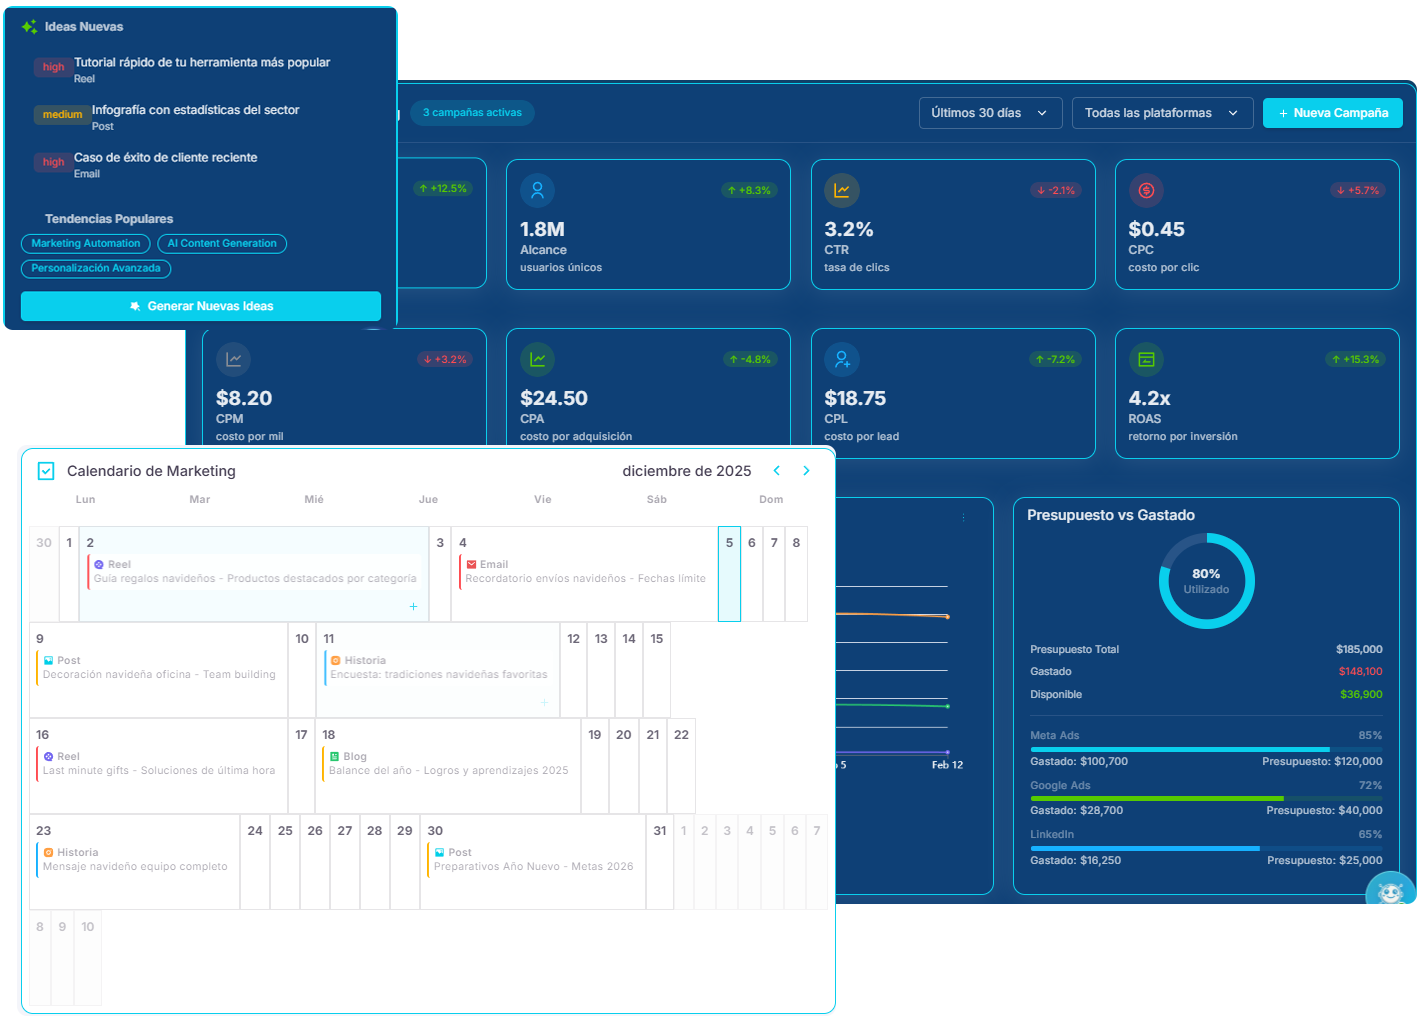Image resolution: width=1417 pixels, height=1021 pixels.
Task: Click the CPL add-user icon
Action: 842,359
